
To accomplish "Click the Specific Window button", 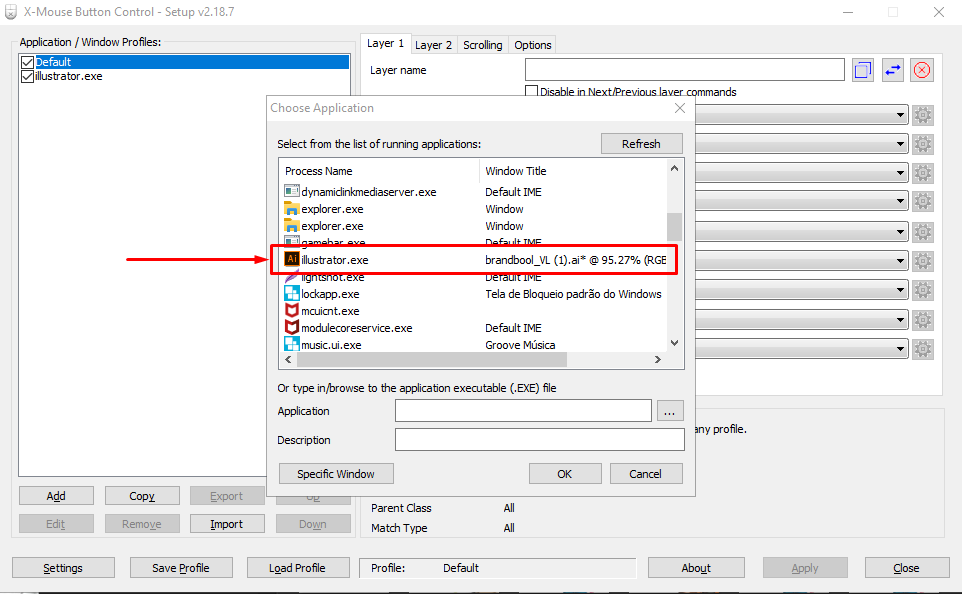I will coord(336,473).
